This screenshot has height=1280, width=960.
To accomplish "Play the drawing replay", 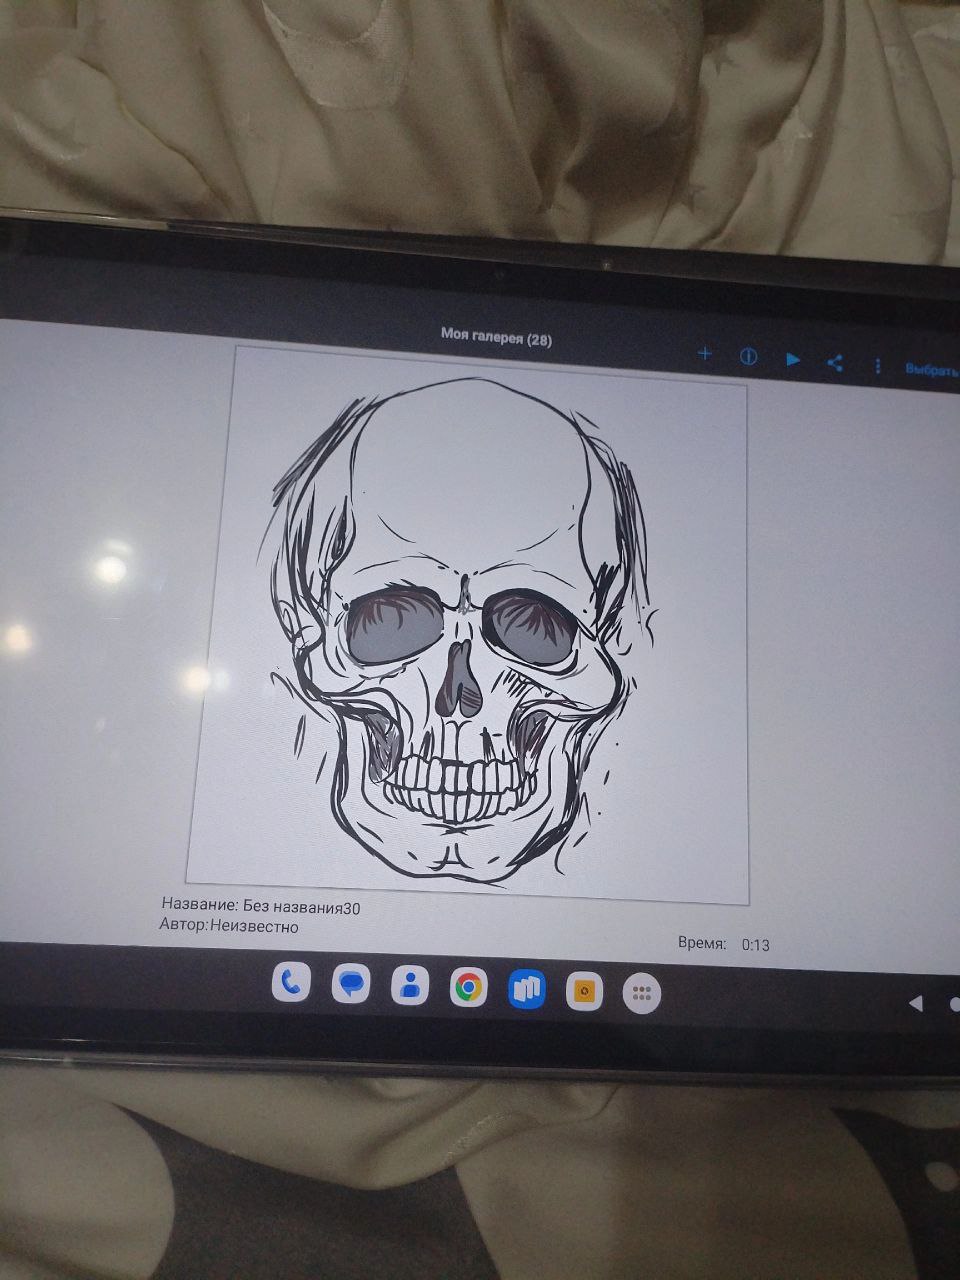I will 792,360.
